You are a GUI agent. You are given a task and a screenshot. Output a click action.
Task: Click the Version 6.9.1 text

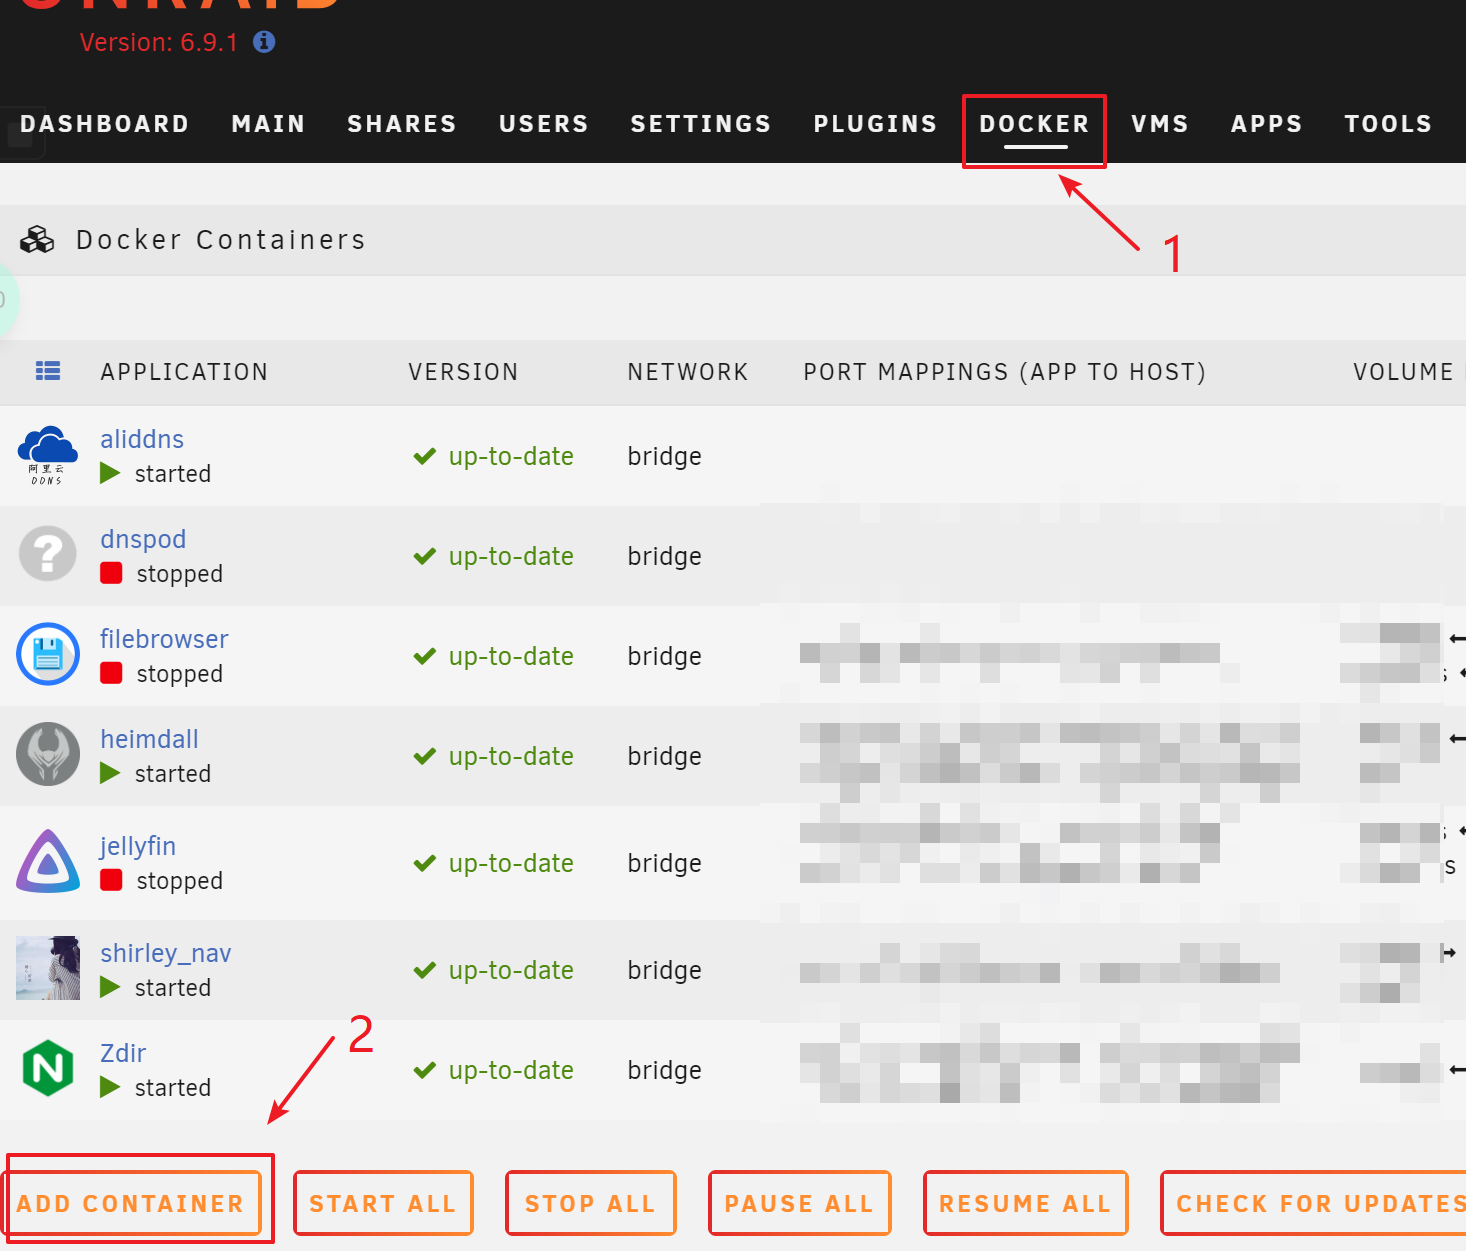(159, 43)
